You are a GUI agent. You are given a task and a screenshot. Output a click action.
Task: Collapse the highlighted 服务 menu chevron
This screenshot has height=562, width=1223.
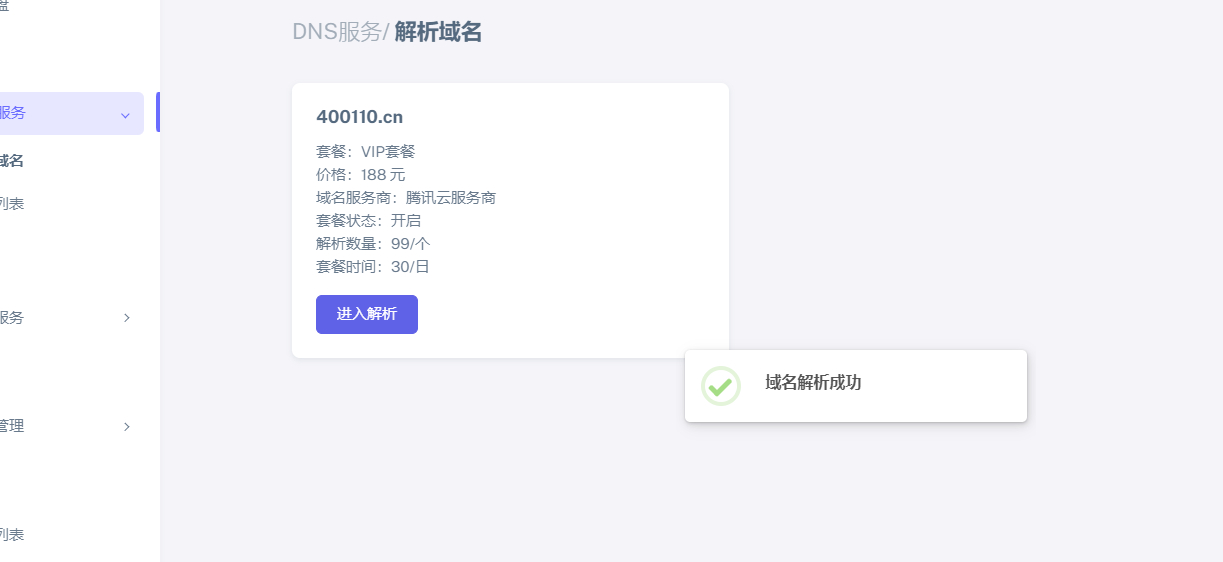click(125, 115)
